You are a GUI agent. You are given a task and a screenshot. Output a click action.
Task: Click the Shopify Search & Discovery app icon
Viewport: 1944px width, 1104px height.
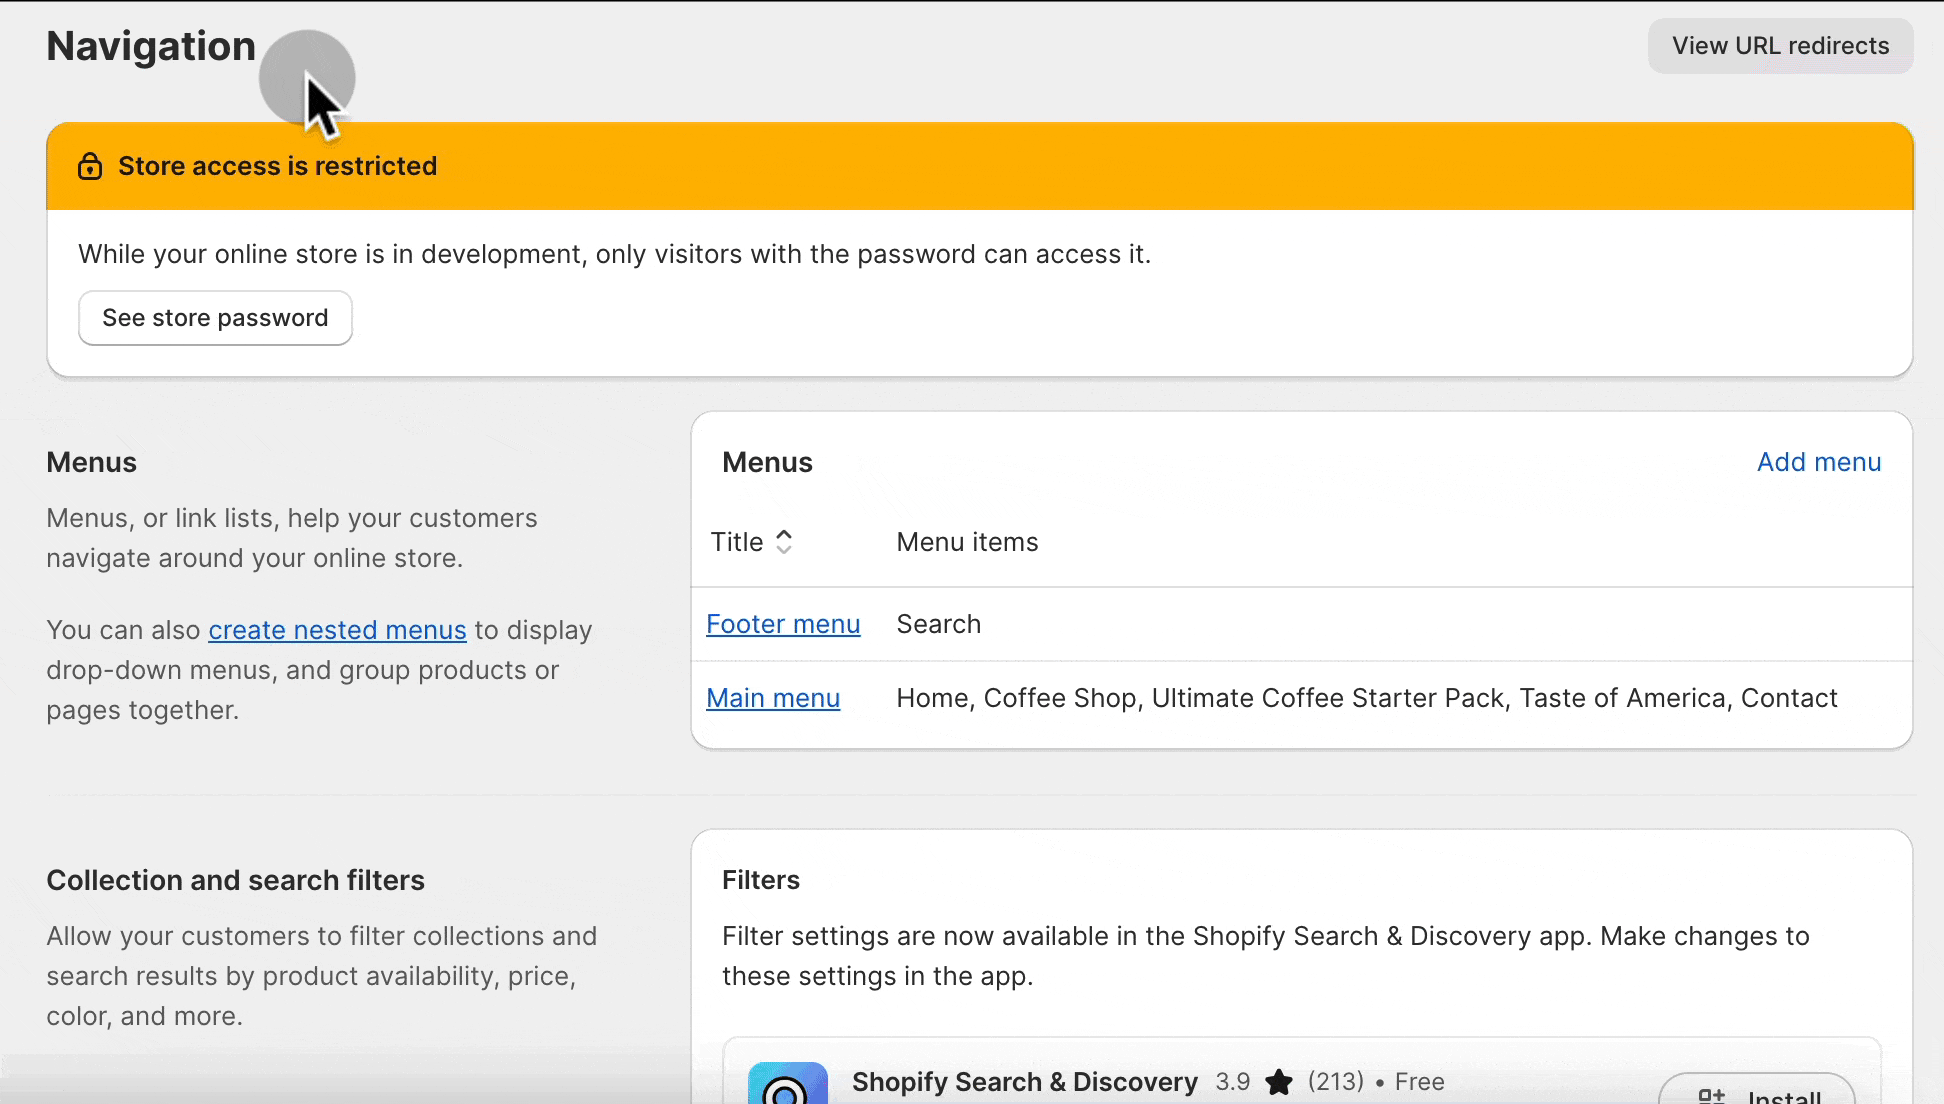[x=787, y=1084]
